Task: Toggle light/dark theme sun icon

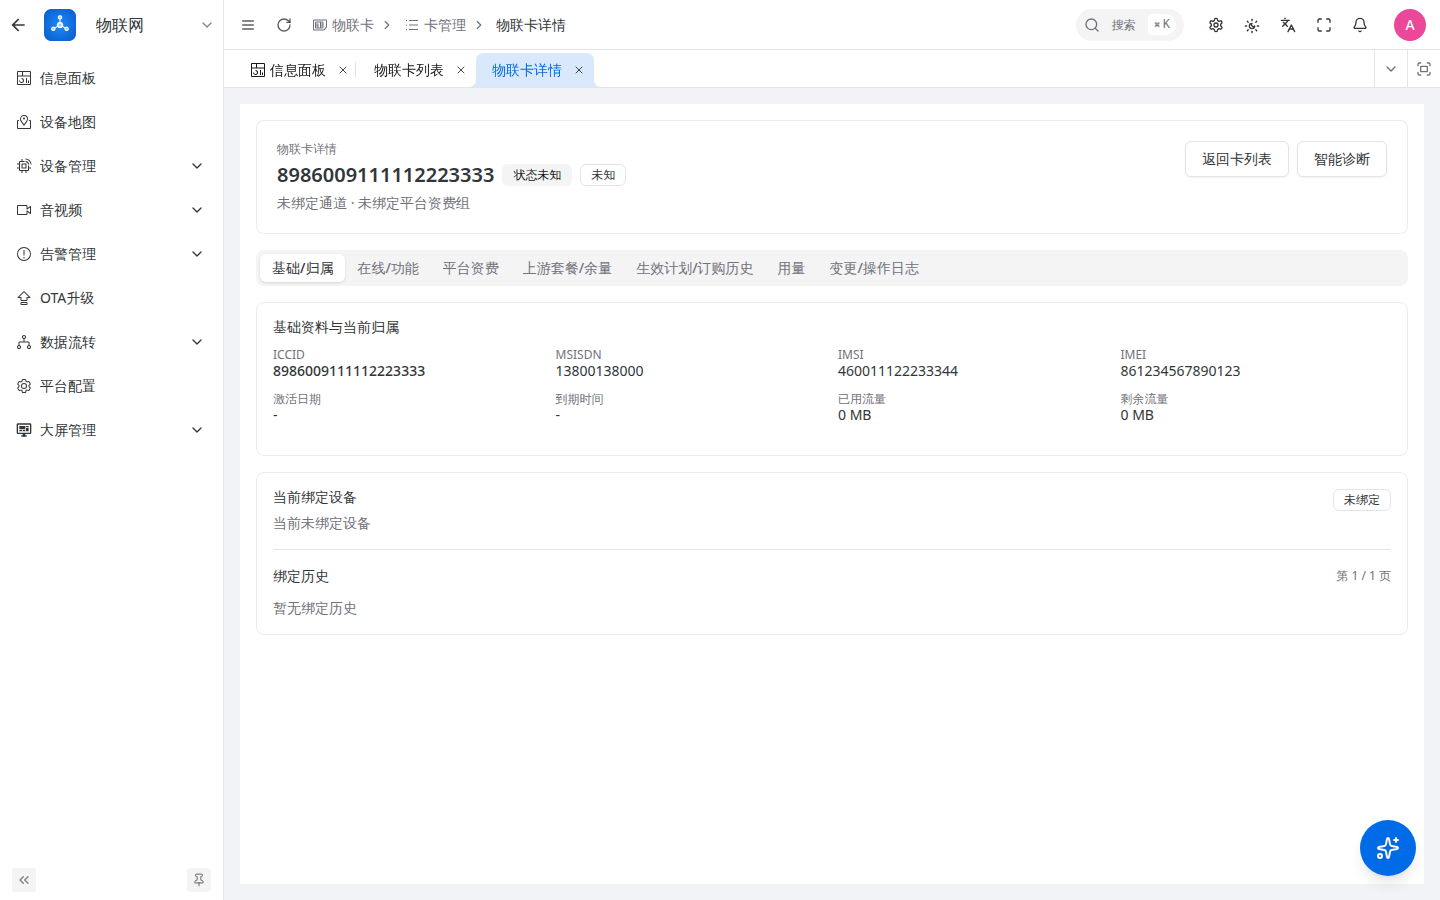Action: click(x=1252, y=25)
